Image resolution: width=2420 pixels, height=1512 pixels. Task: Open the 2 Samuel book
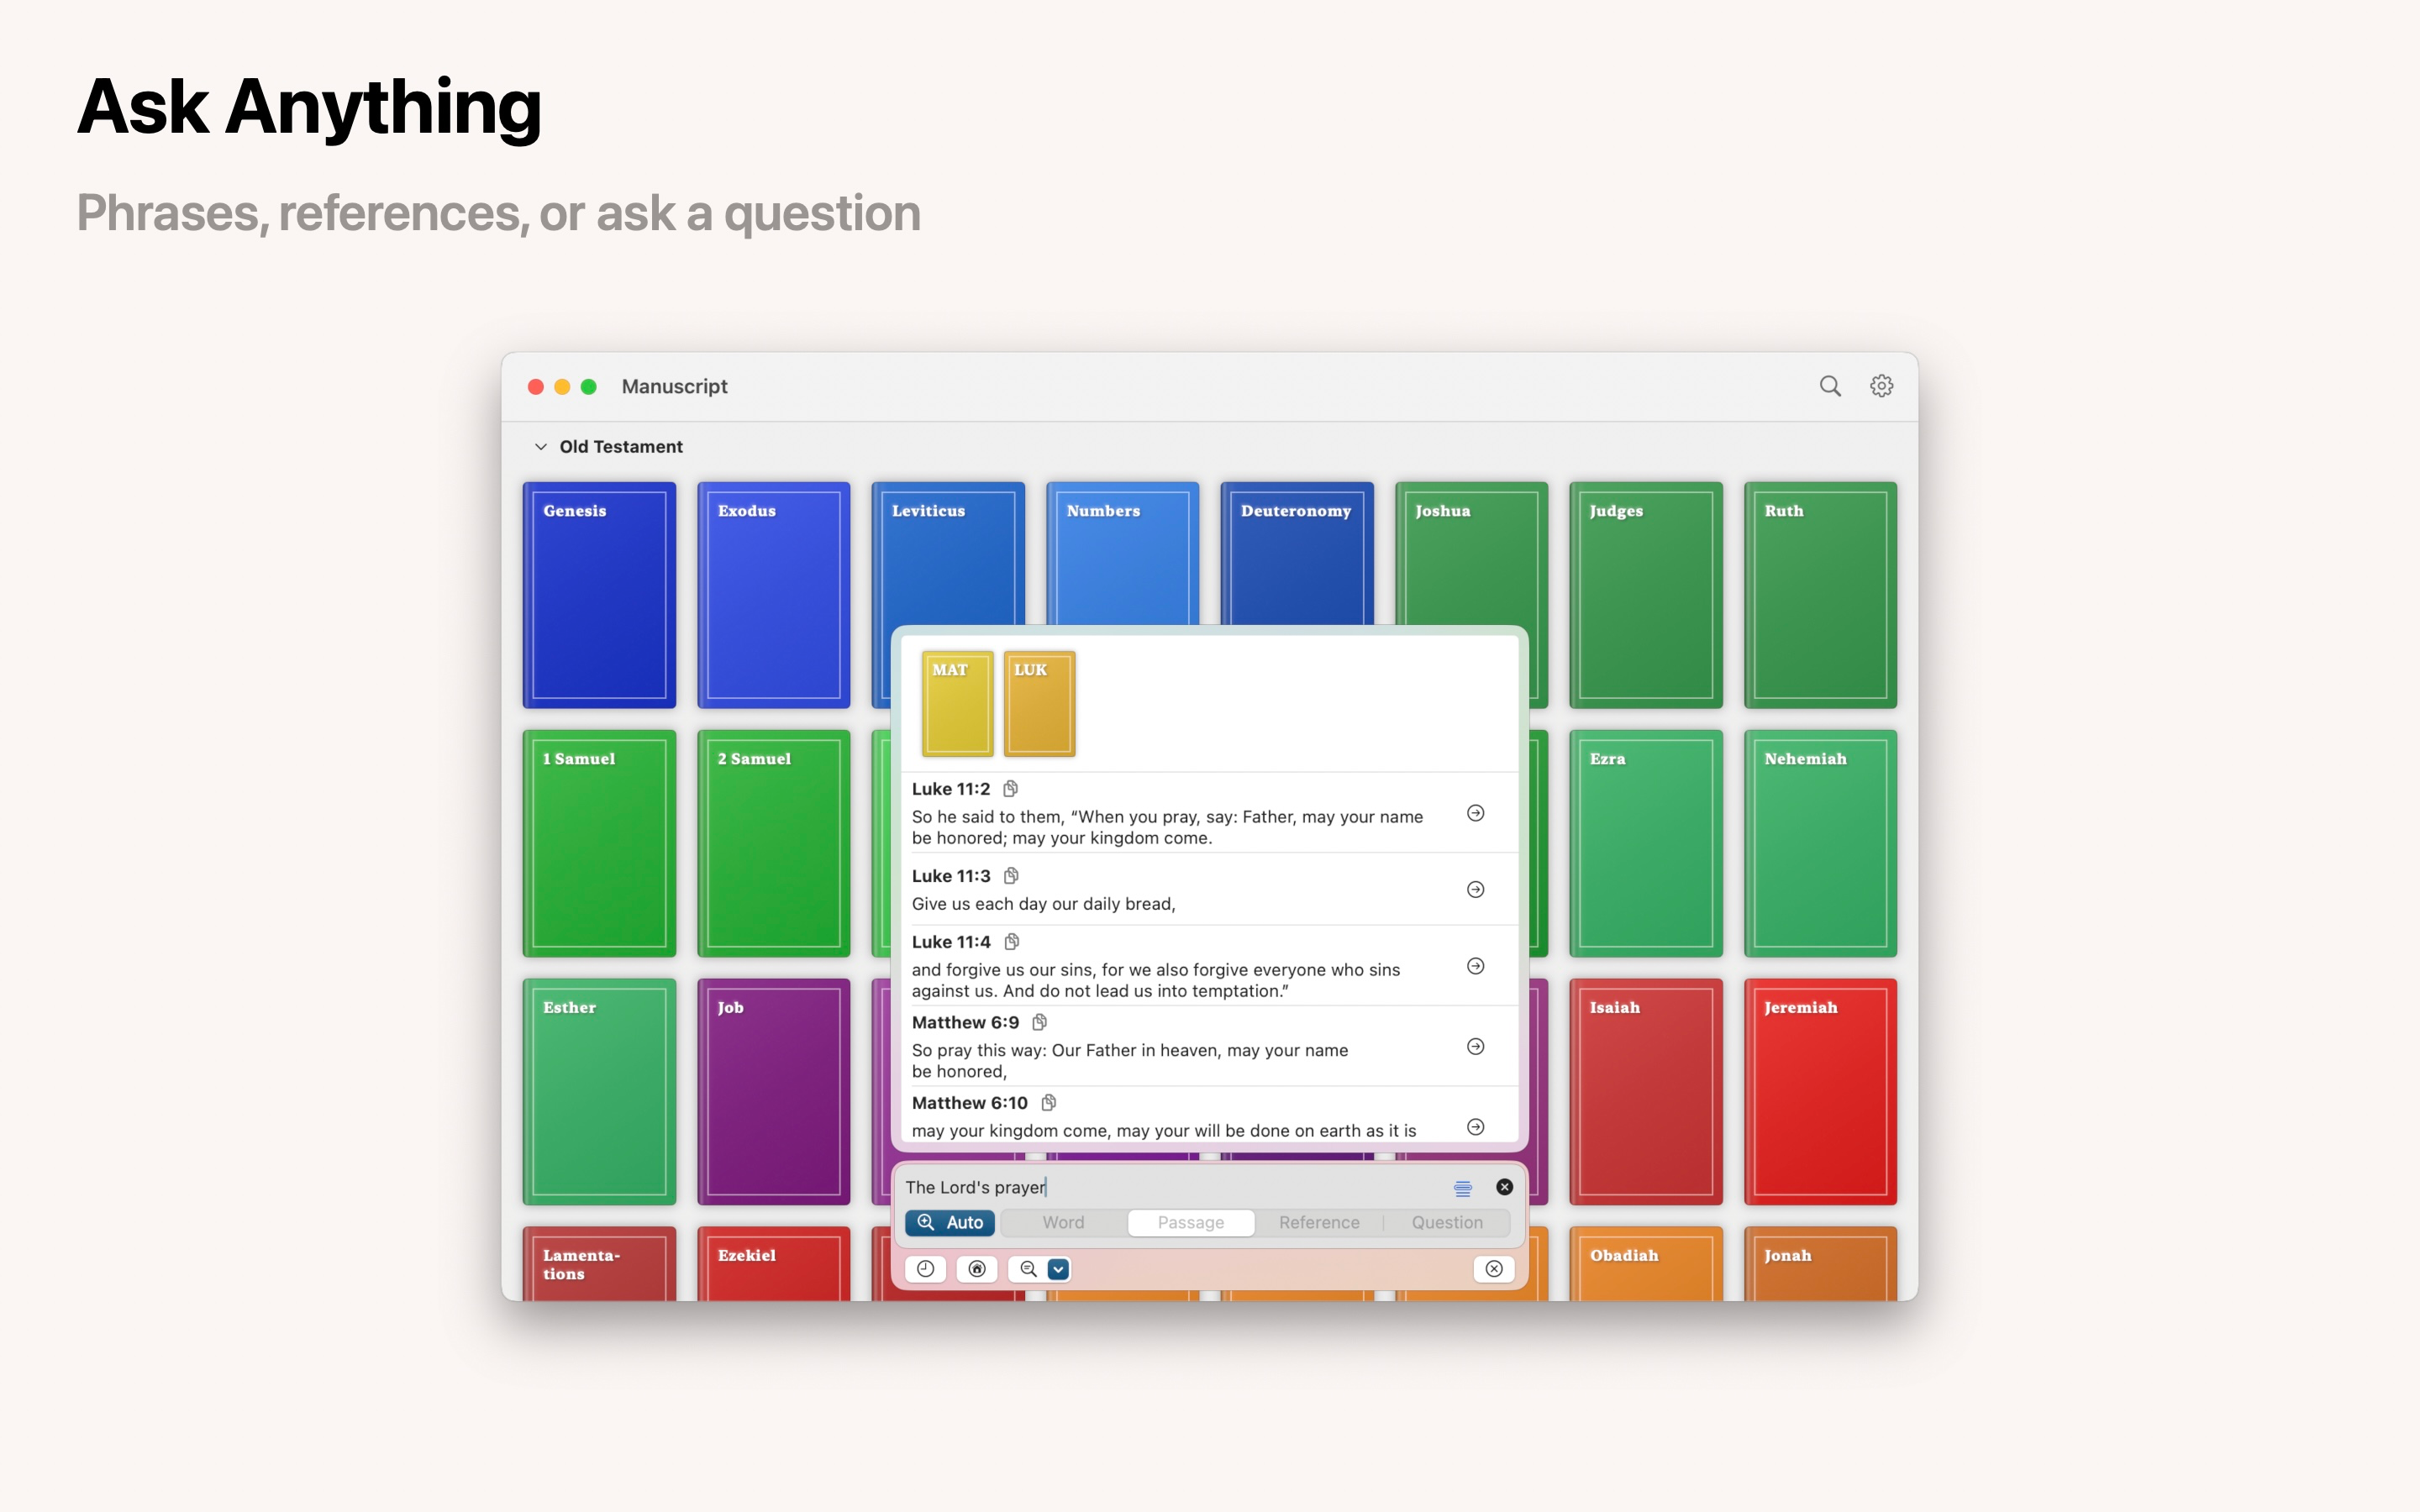(x=773, y=843)
